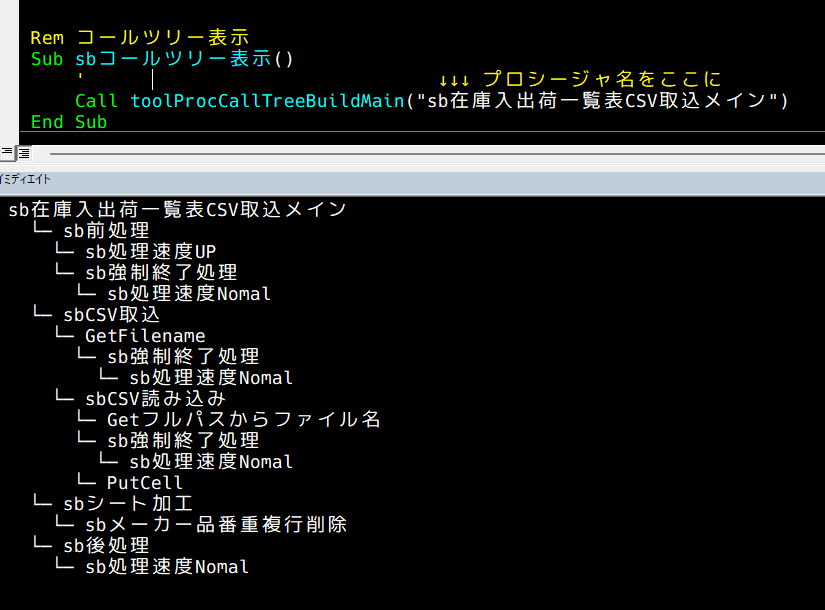Click the PutCell call entry
This screenshot has height=610, width=825.
pos(143,482)
